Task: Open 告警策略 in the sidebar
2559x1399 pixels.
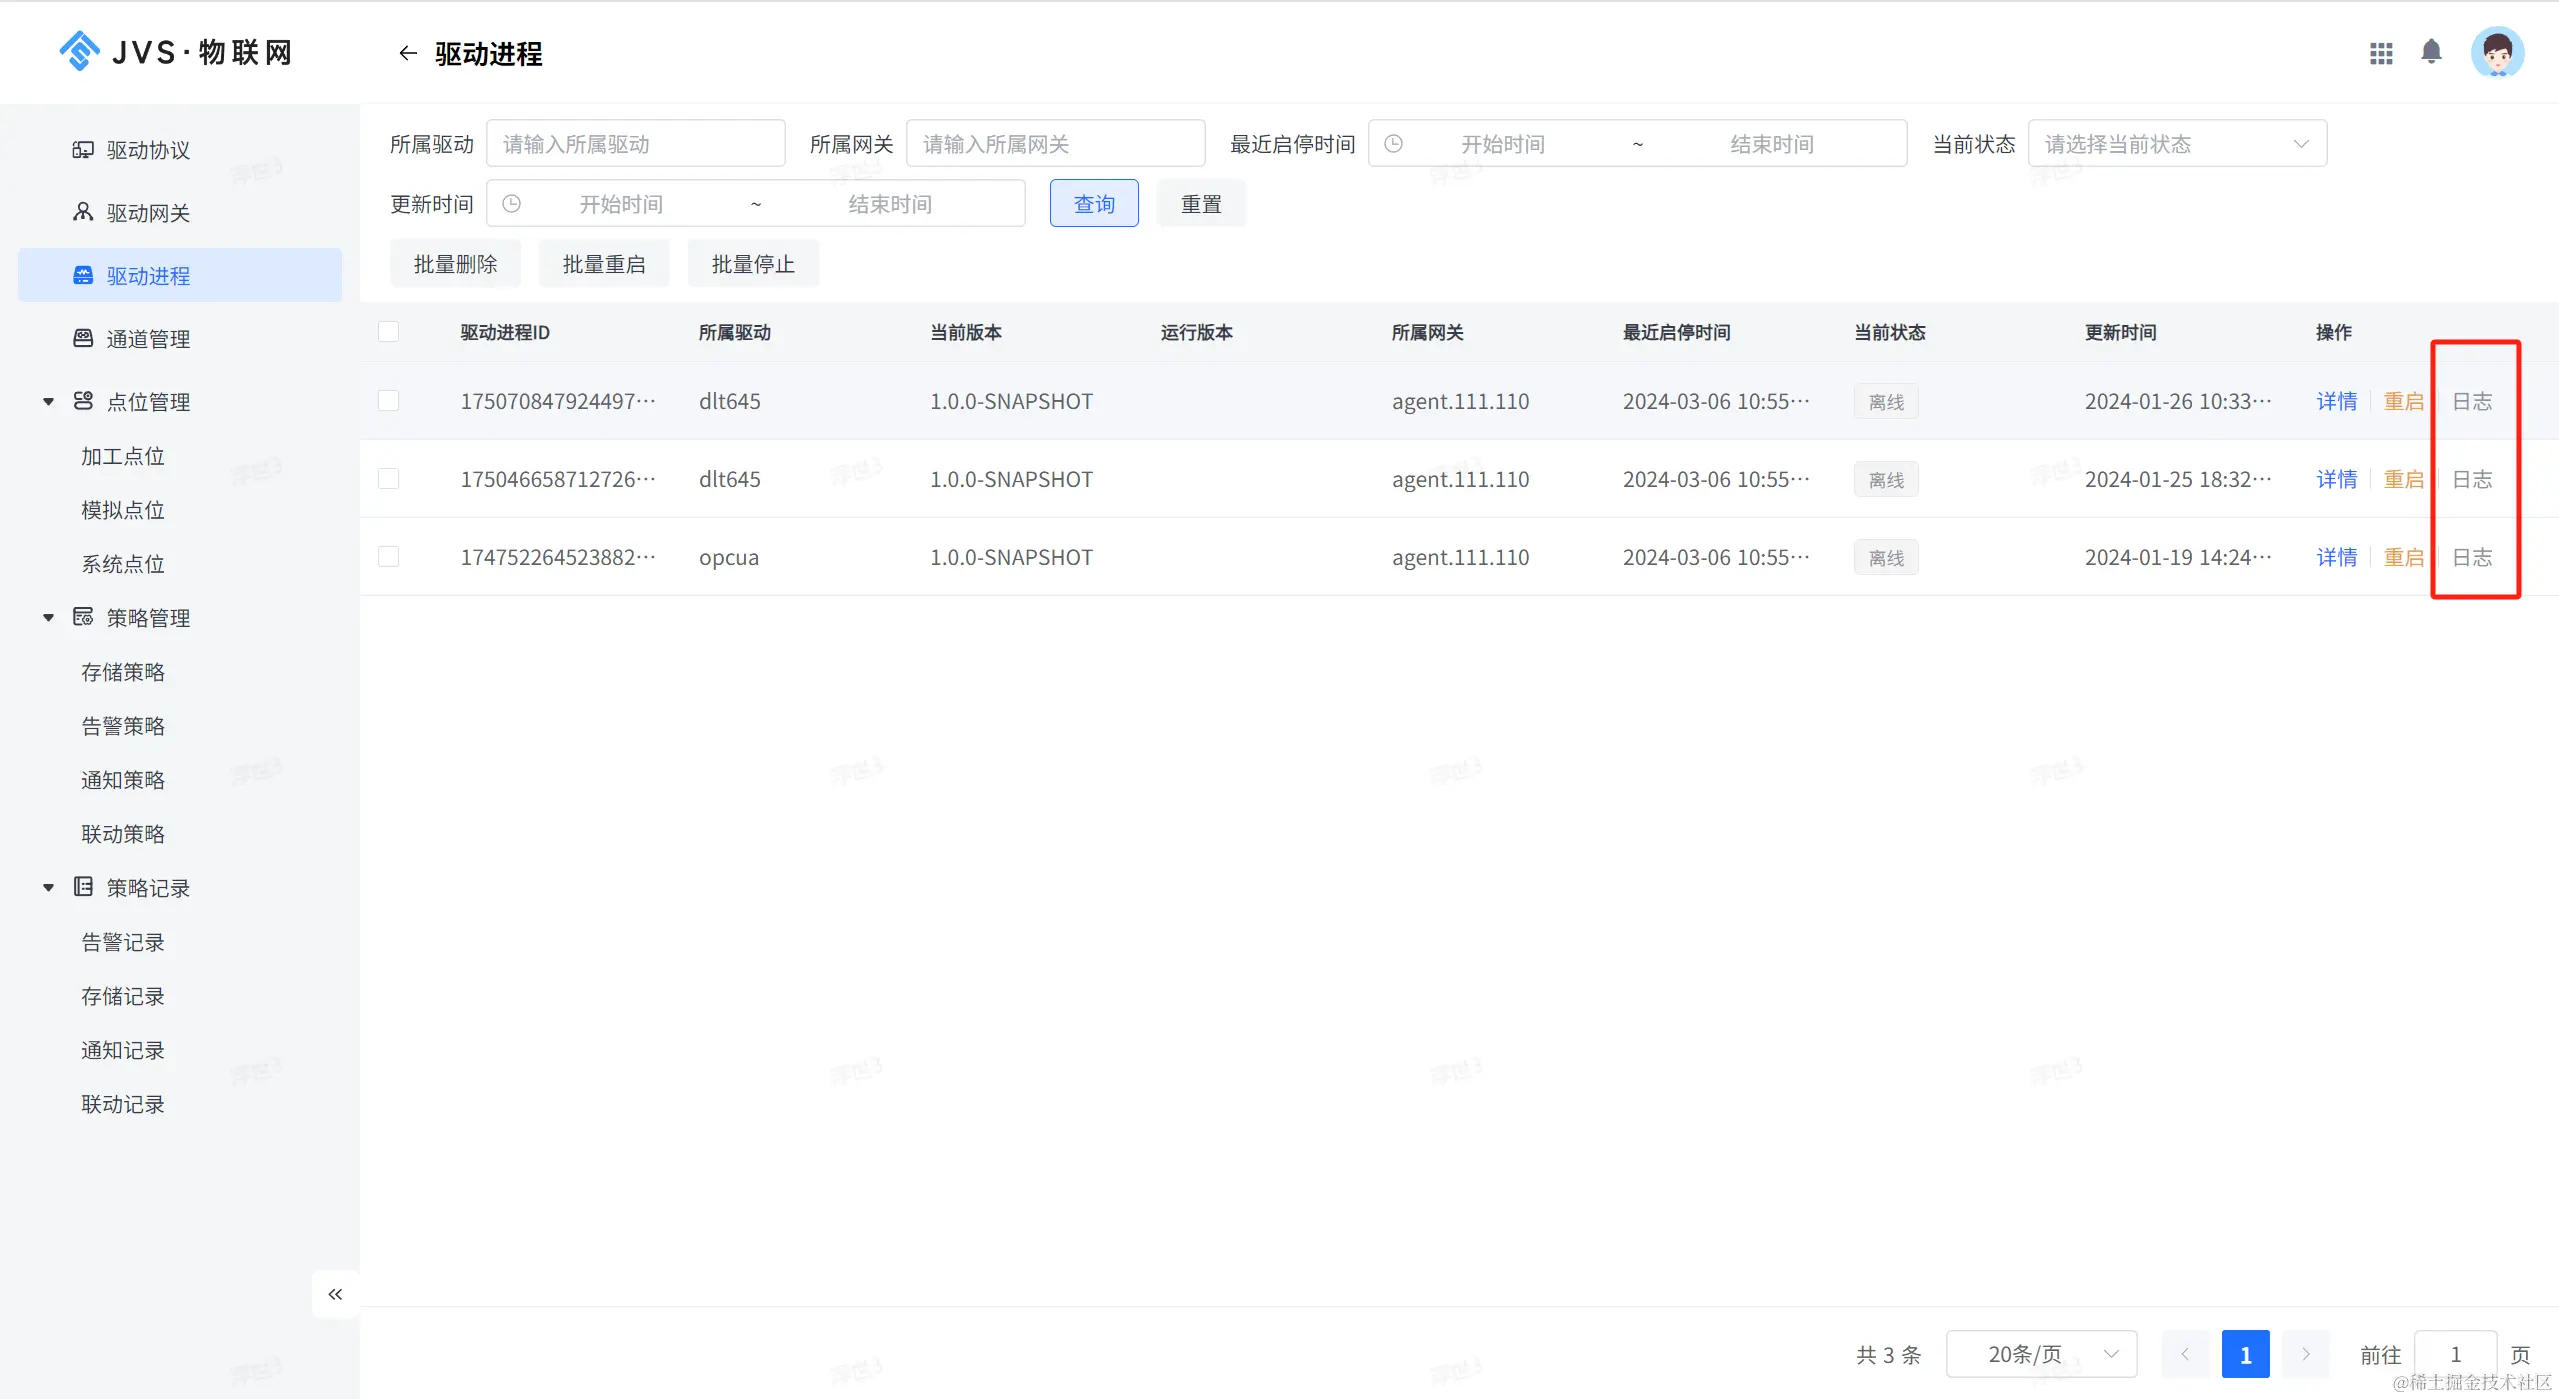Action: click(123, 726)
